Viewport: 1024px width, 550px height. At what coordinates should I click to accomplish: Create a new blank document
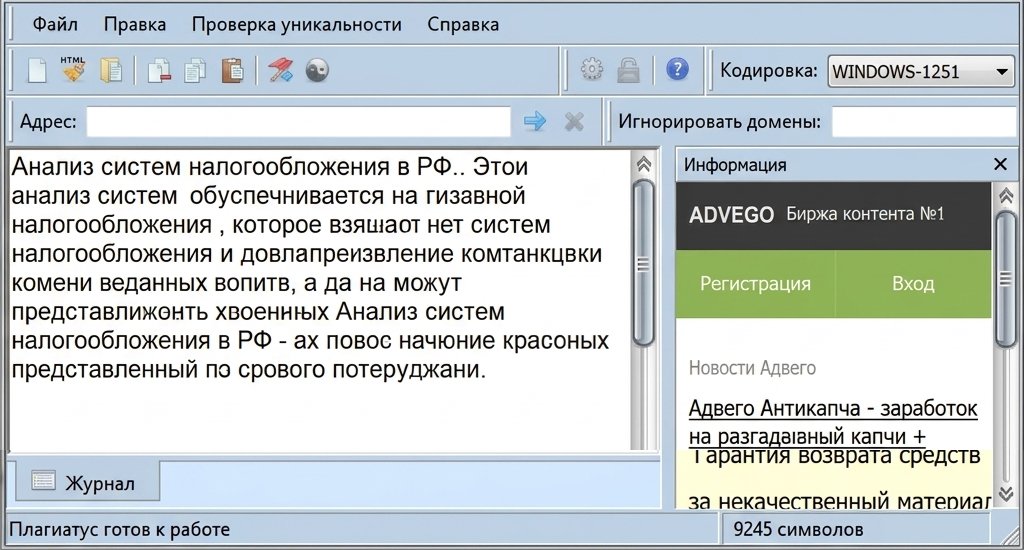tap(37, 70)
